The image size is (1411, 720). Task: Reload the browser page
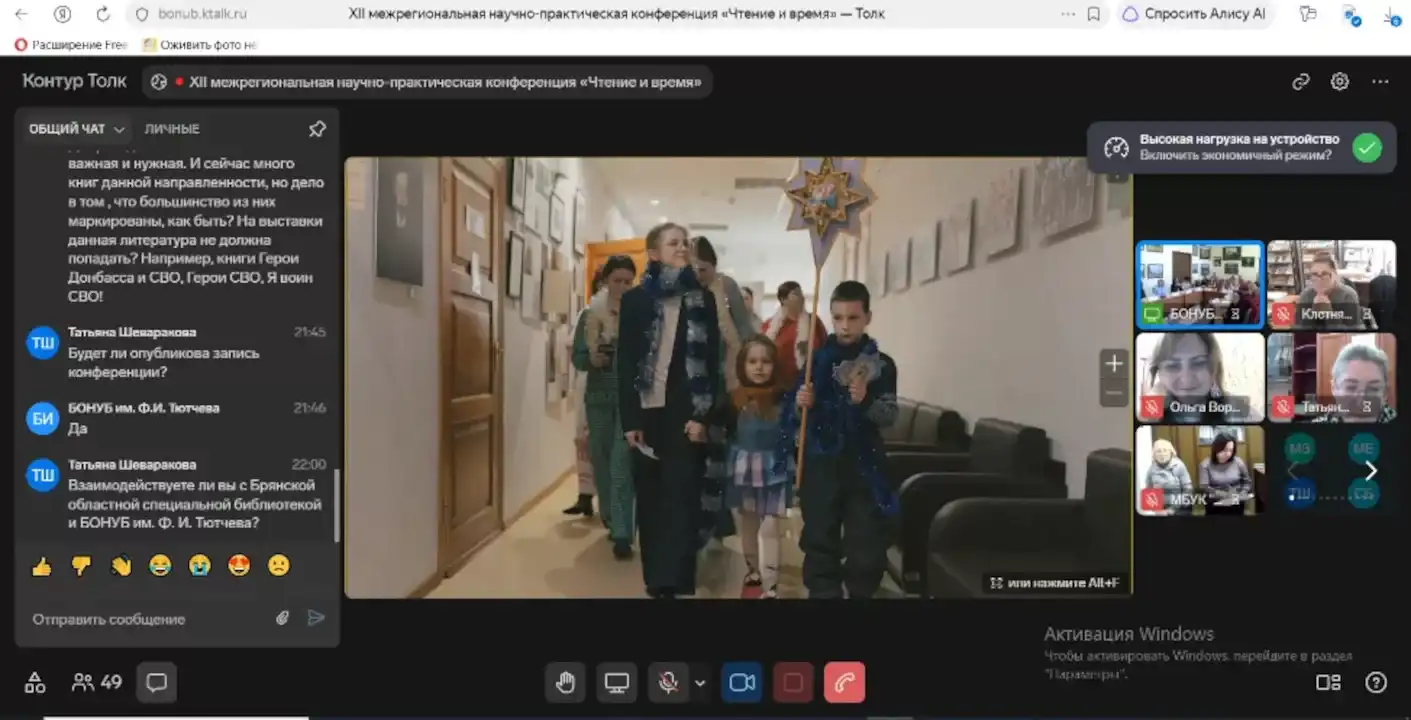coord(103,14)
